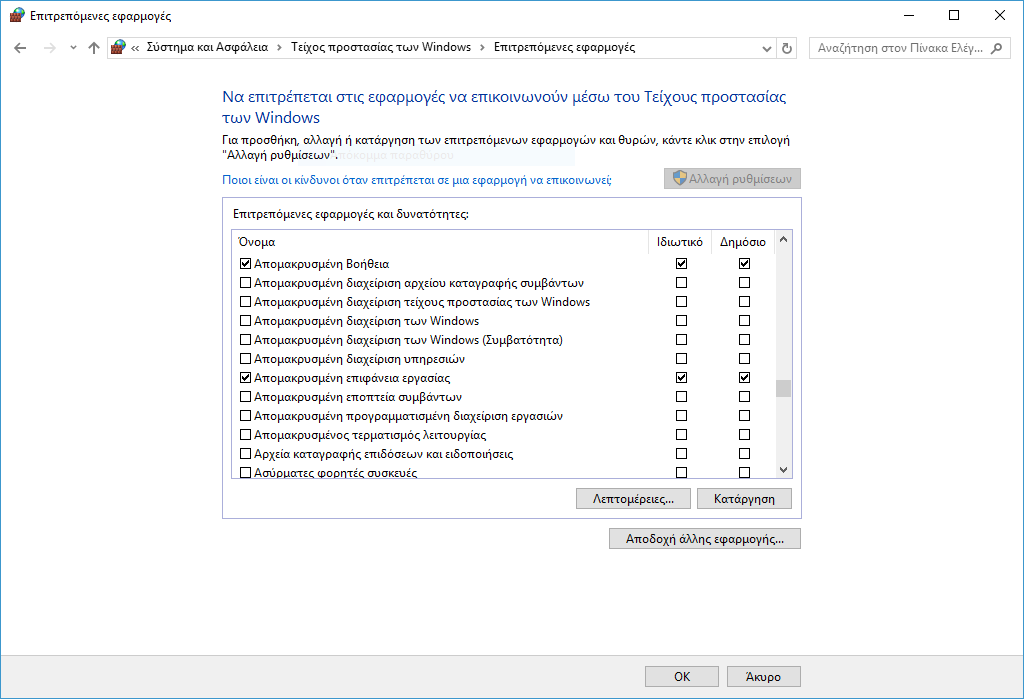The image size is (1024, 699).
Task: Enable Δημόσιο for 'Απομακρυσμένη διαχείριση αρχείου καταγραφής συμβάντων'
Action: 744,283
